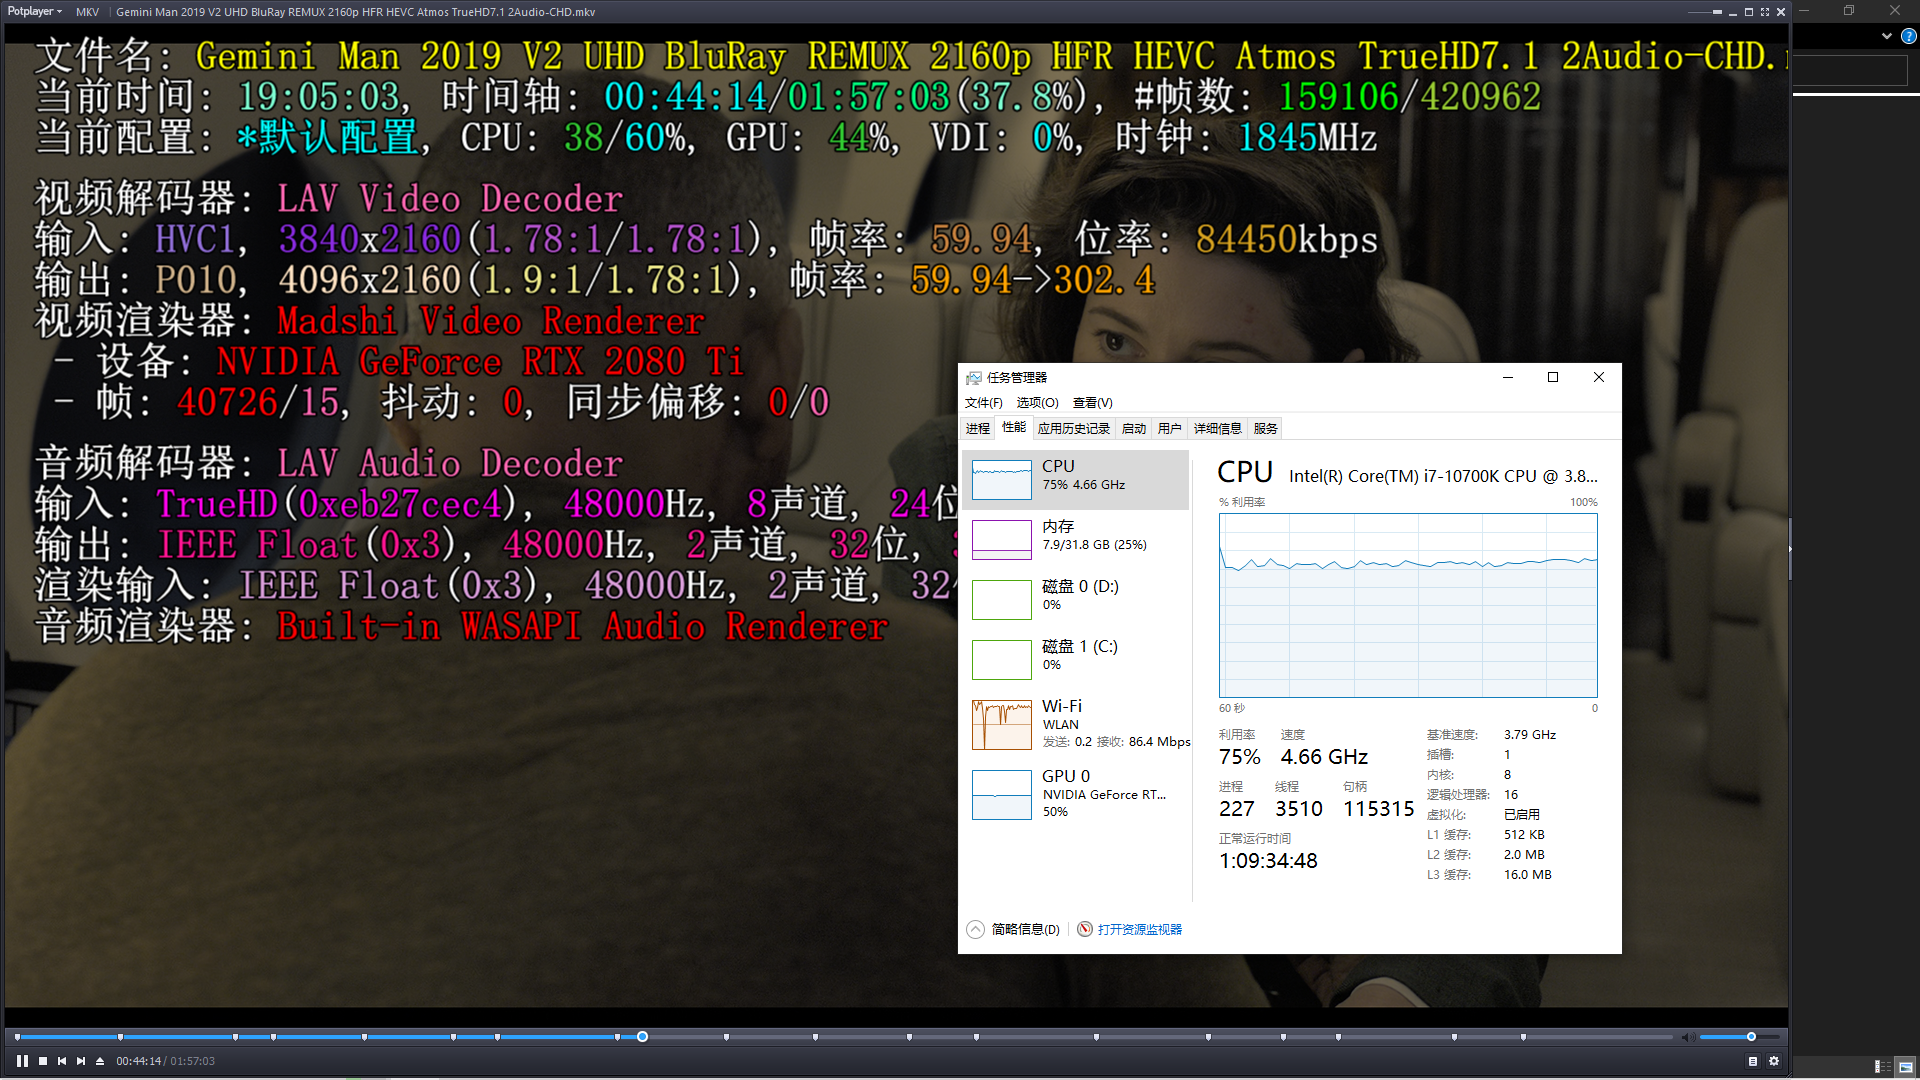Toggle the playlist panel icon

click(x=1753, y=1061)
